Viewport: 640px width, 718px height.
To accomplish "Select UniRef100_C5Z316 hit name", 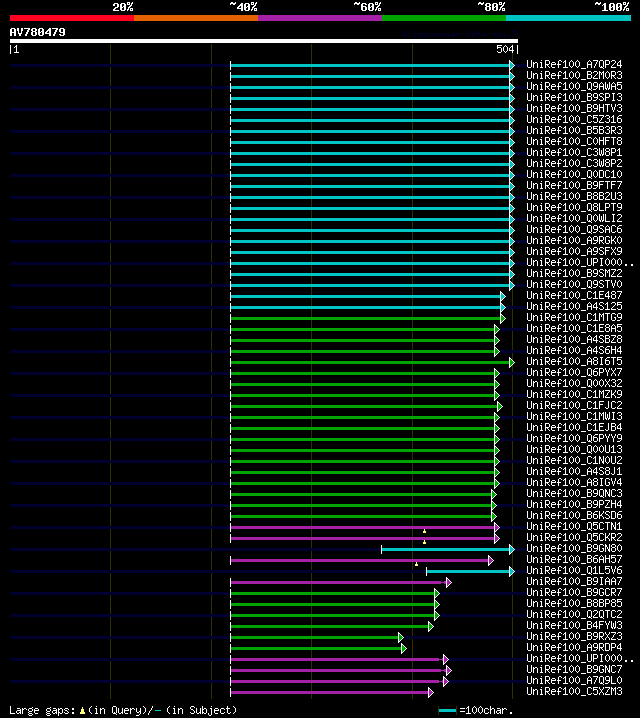I will point(574,120).
